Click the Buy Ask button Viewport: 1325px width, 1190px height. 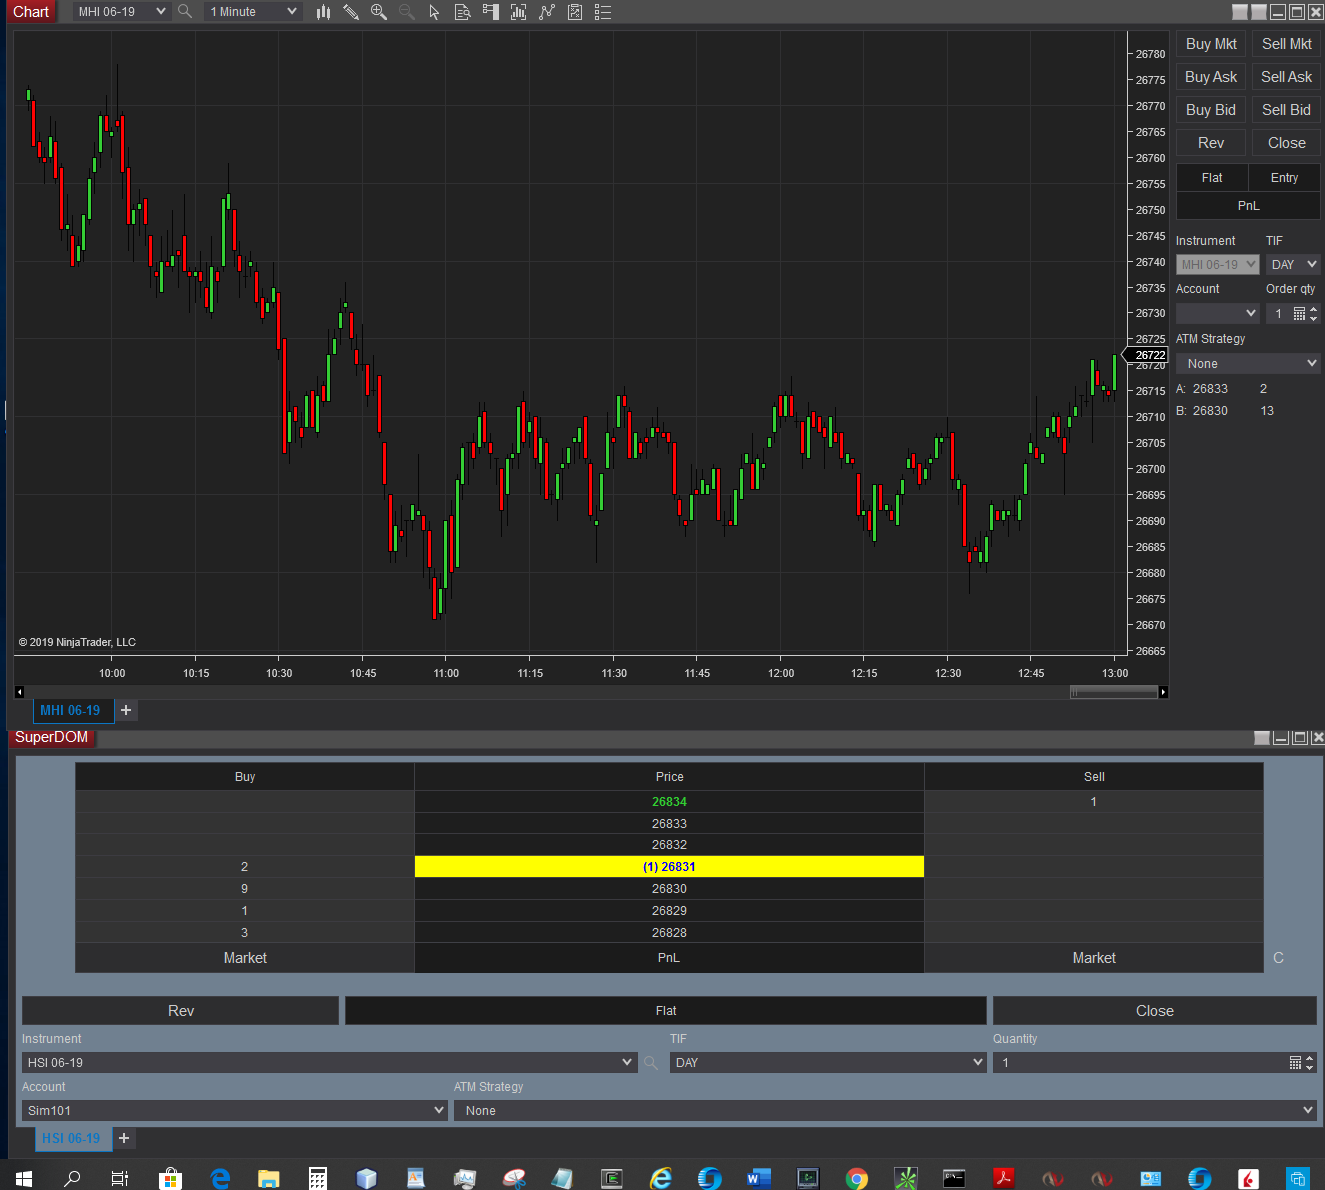coord(1211,77)
